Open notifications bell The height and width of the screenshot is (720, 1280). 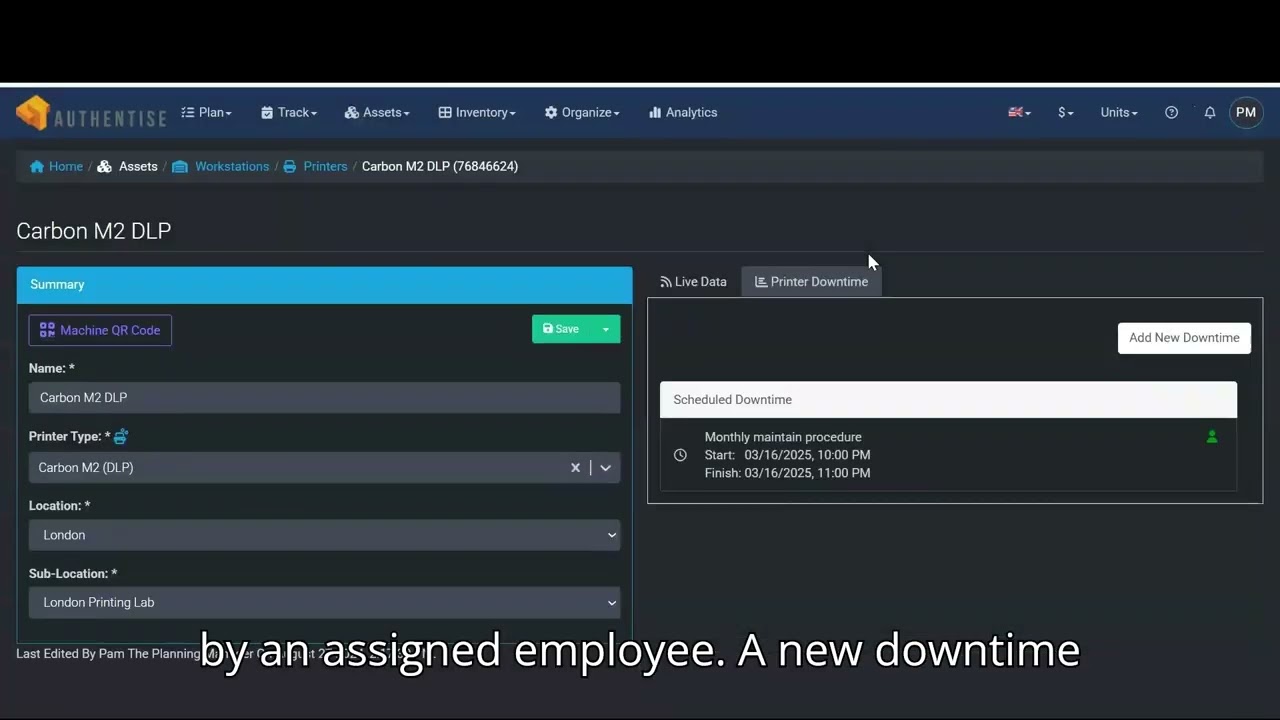coord(1210,113)
